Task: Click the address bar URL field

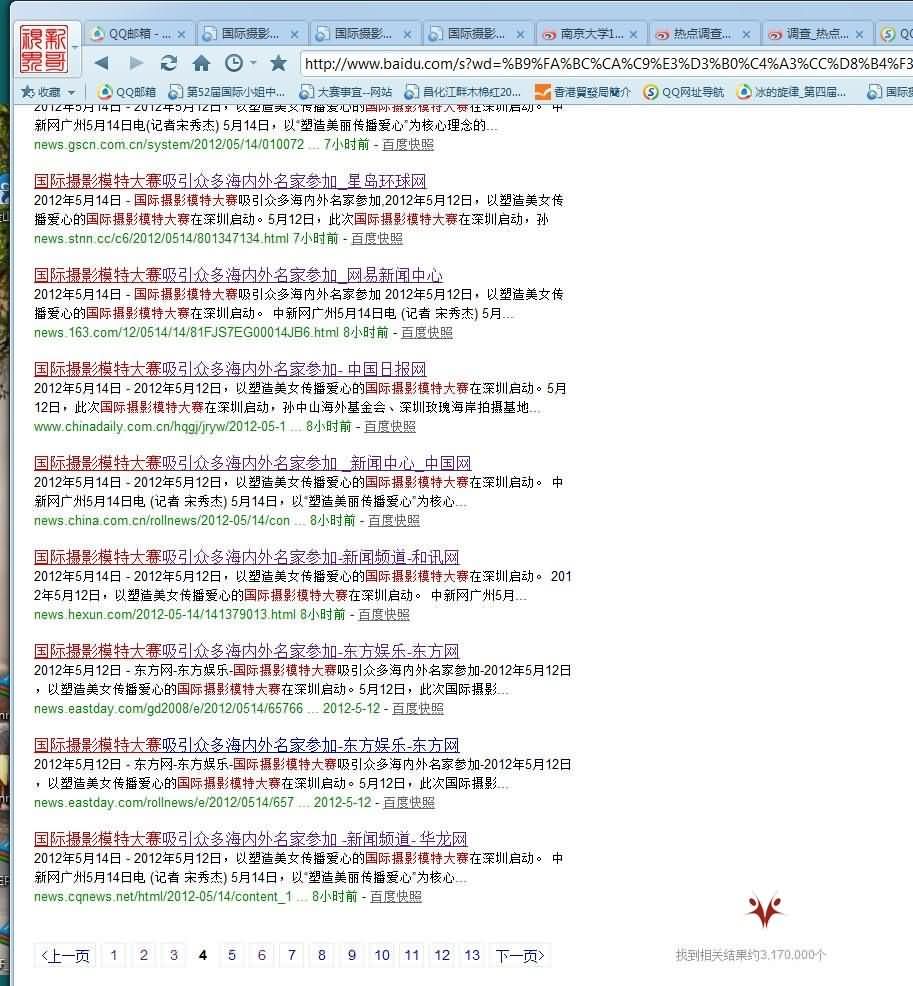Action: point(607,64)
